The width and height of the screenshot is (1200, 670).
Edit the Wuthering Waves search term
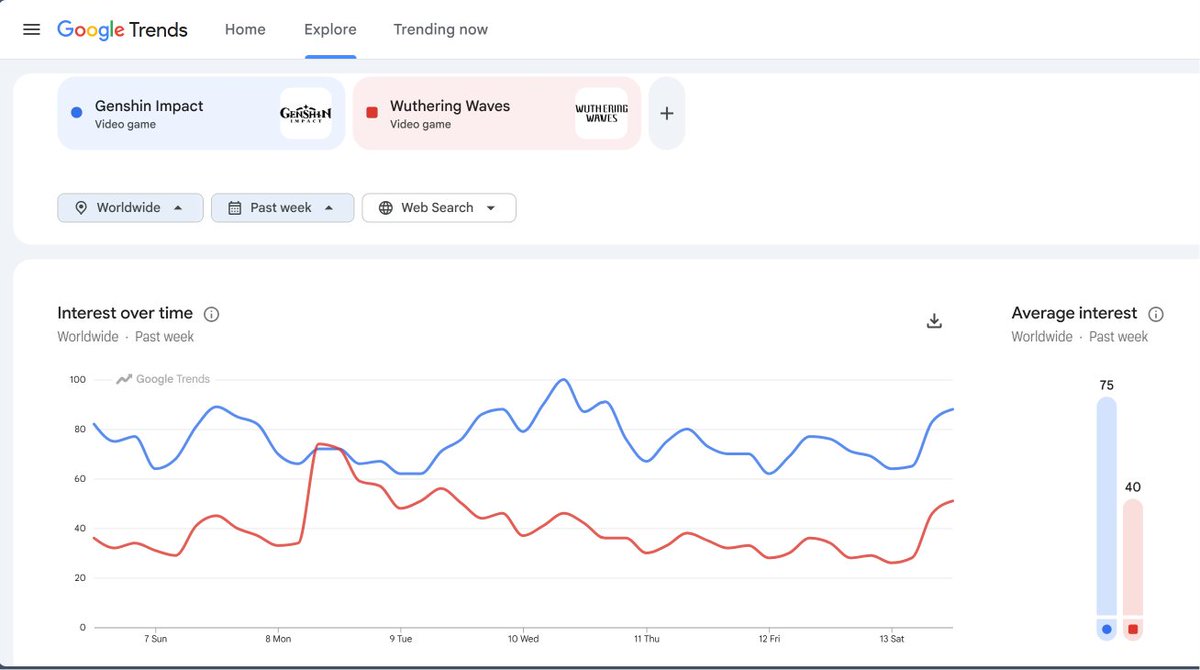(x=497, y=114)
